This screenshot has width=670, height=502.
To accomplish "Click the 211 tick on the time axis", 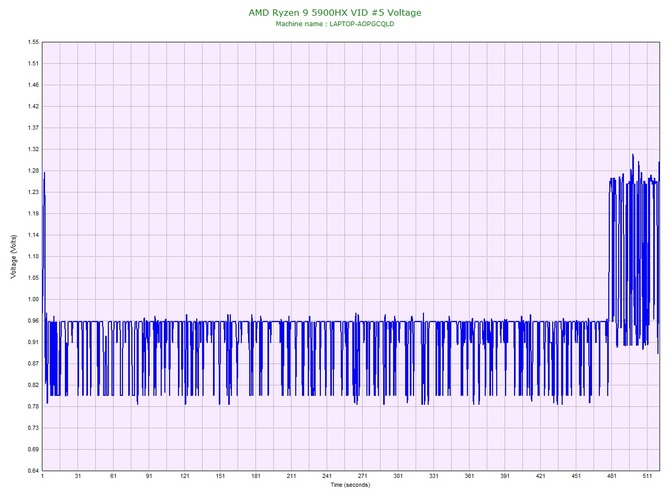I will [291, 476].
